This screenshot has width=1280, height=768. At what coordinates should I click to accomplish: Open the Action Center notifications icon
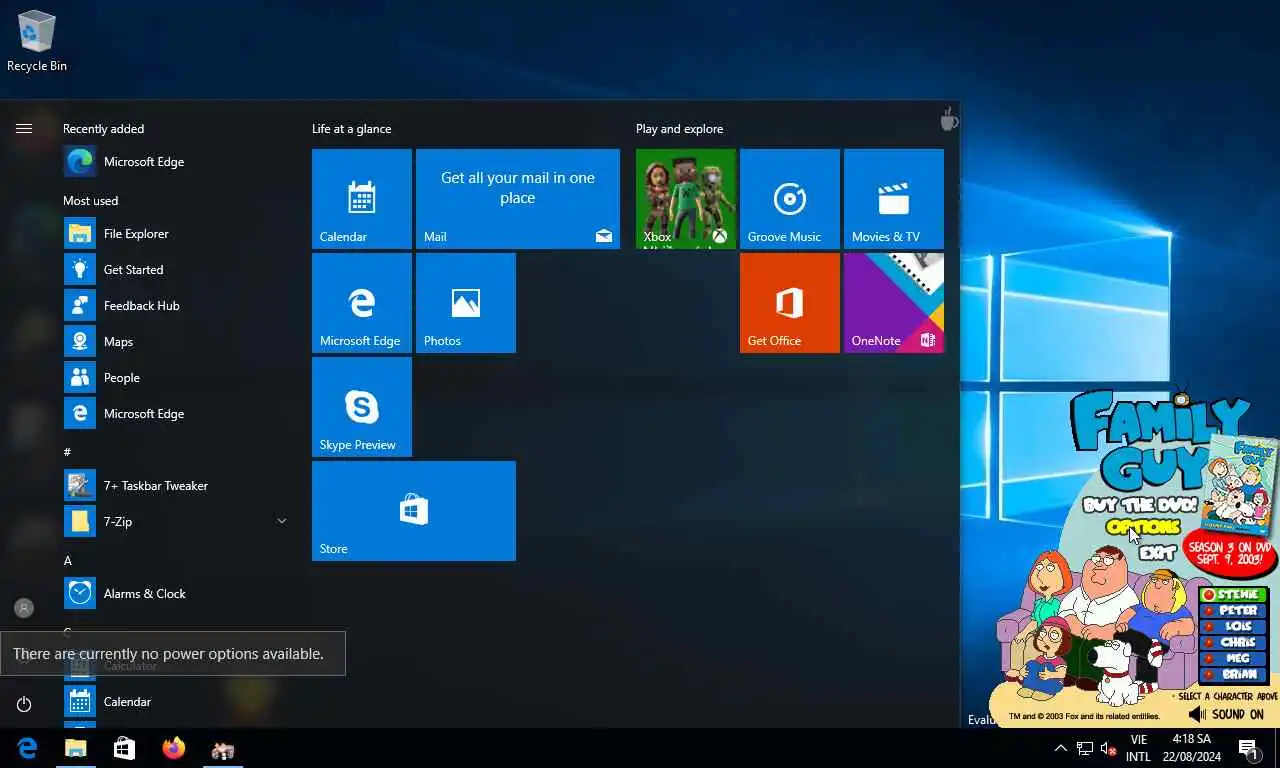click(1249, 748)
